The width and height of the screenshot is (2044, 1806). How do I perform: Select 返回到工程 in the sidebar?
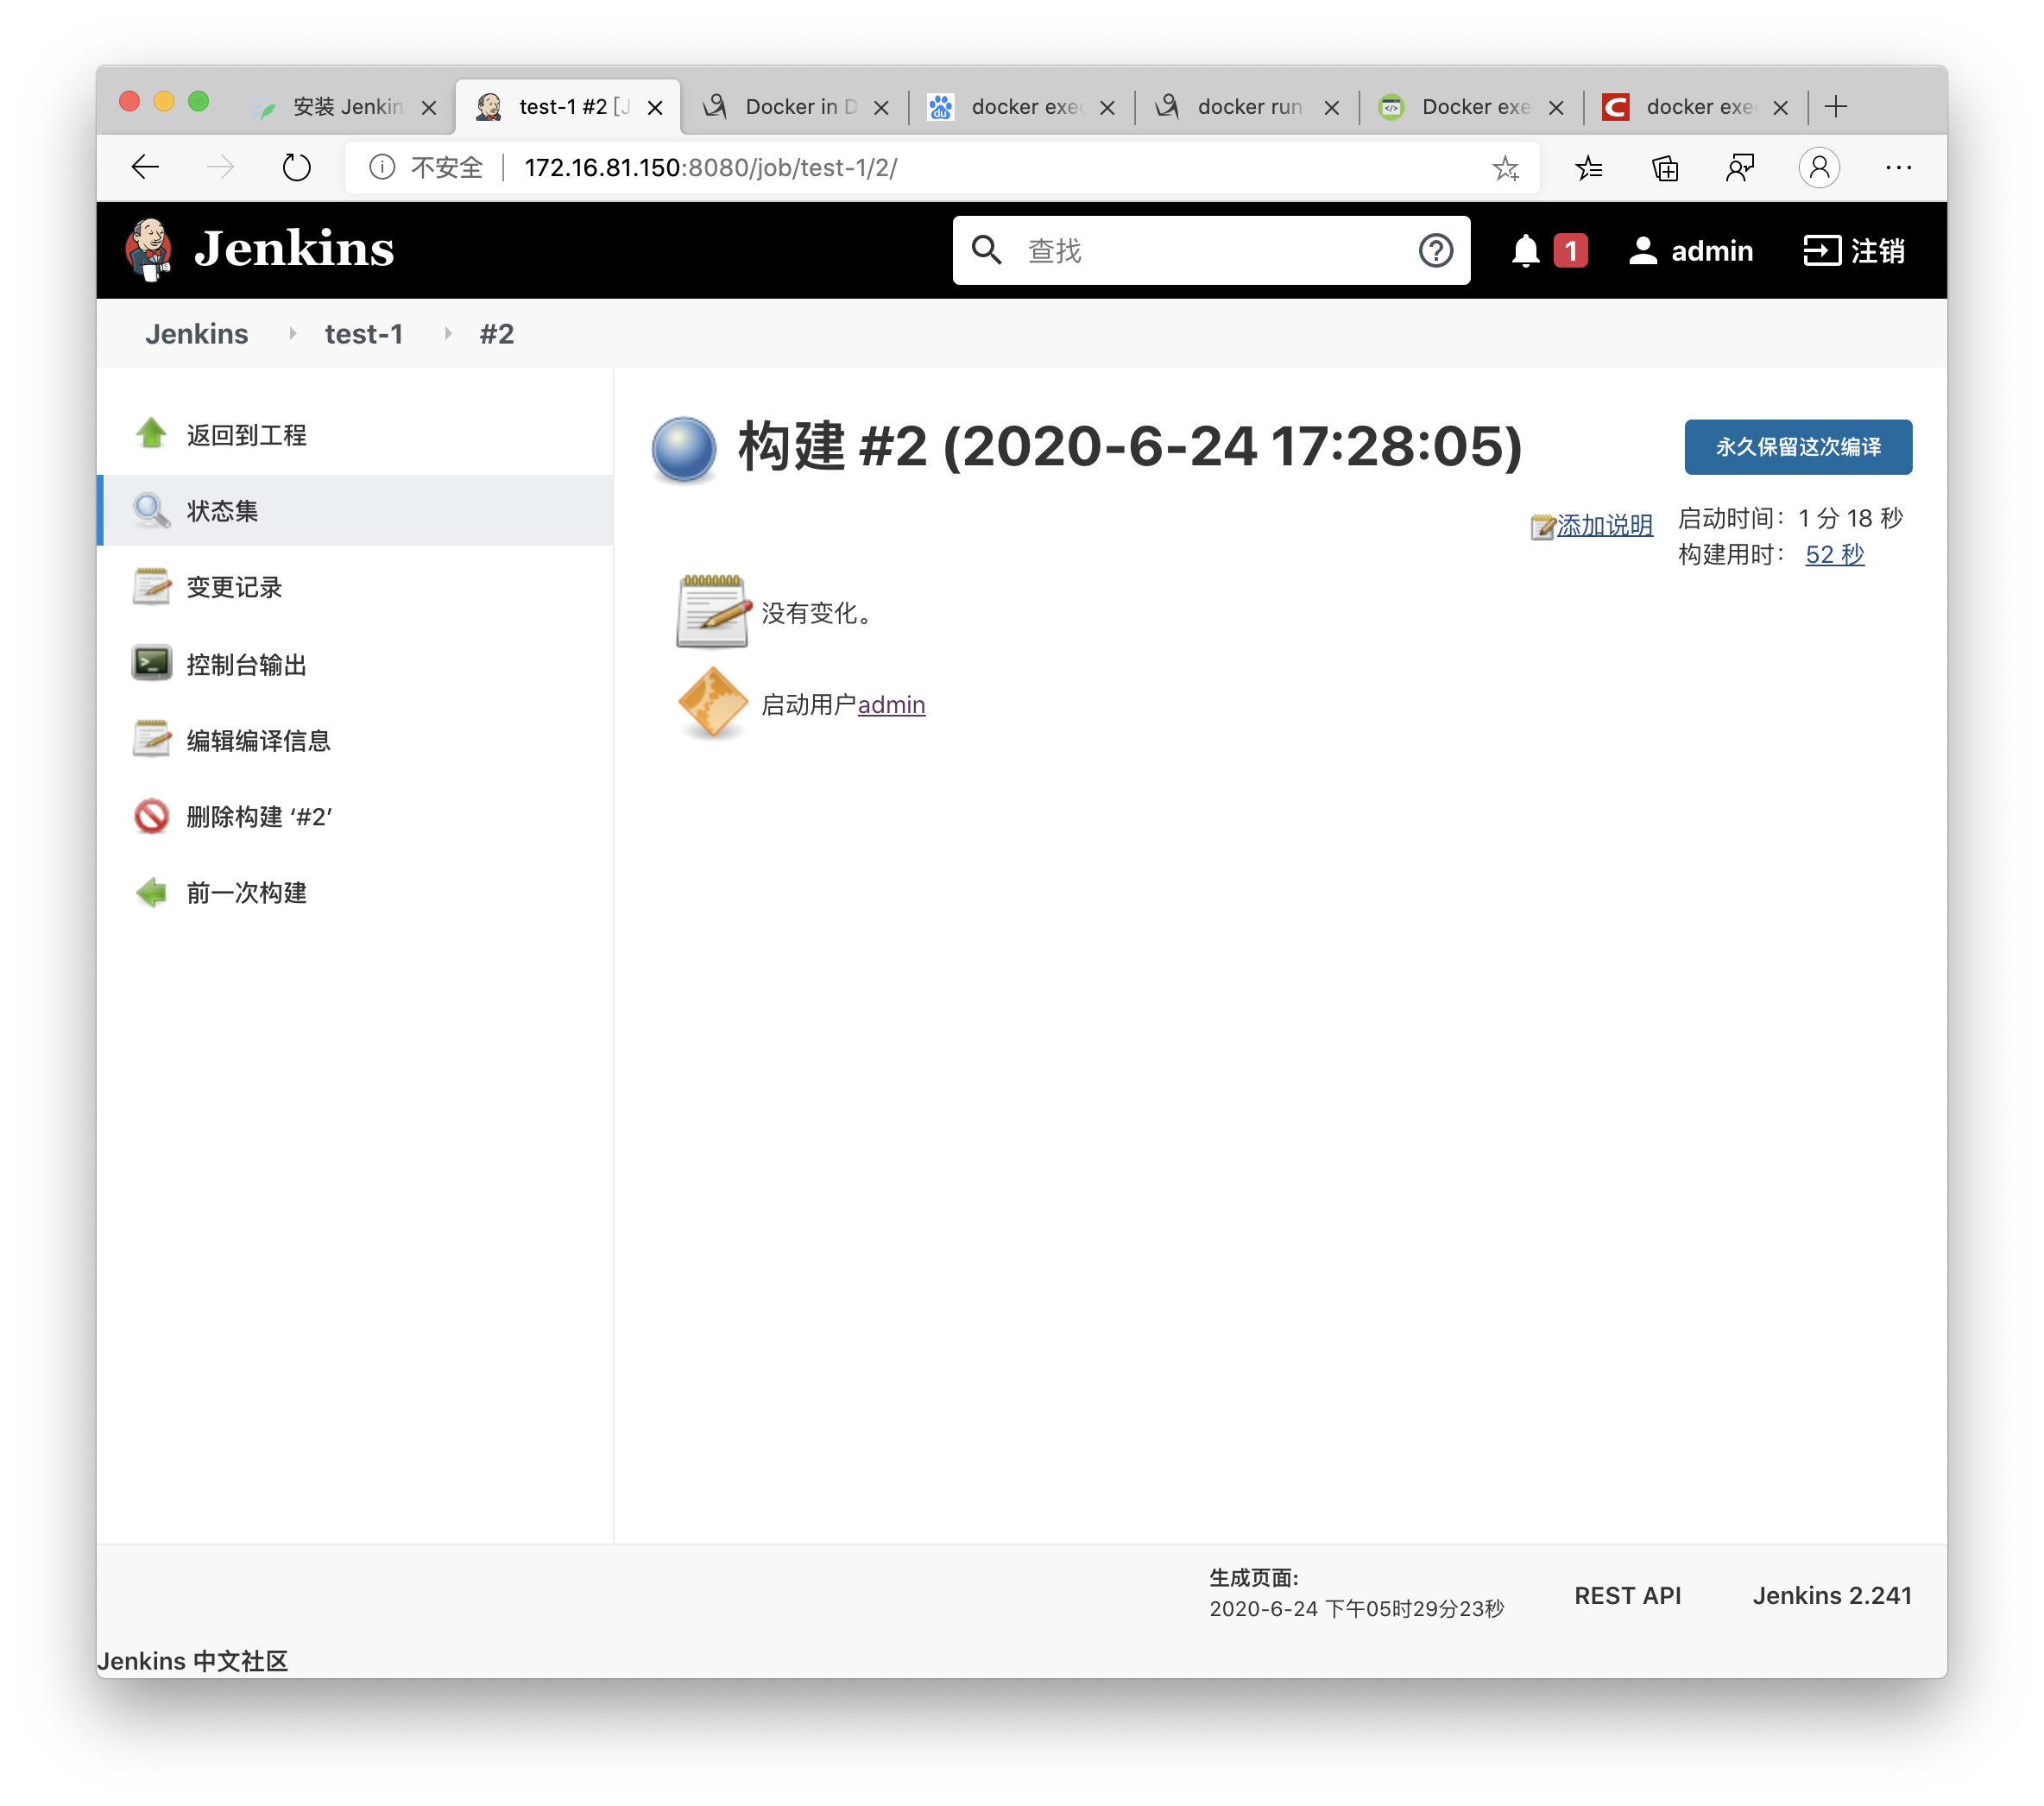point(246,434)
